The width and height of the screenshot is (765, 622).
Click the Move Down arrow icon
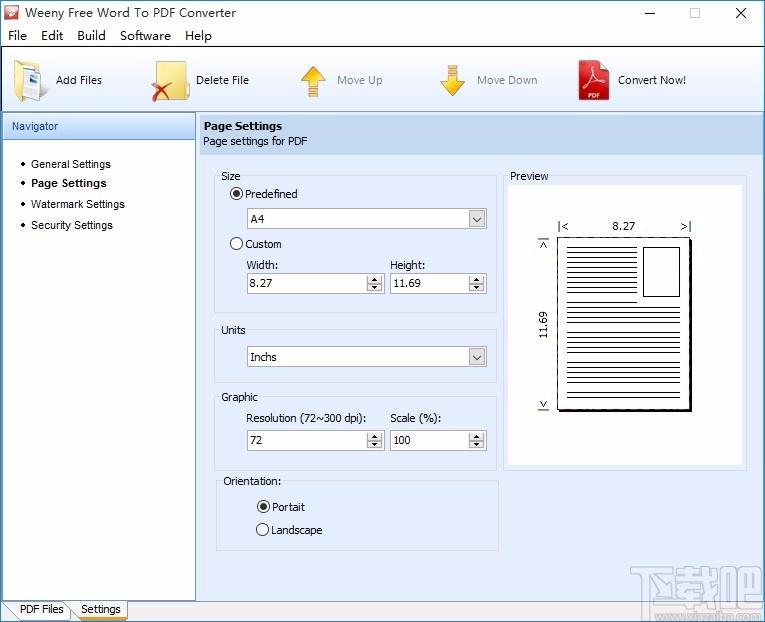pos(452,80)
